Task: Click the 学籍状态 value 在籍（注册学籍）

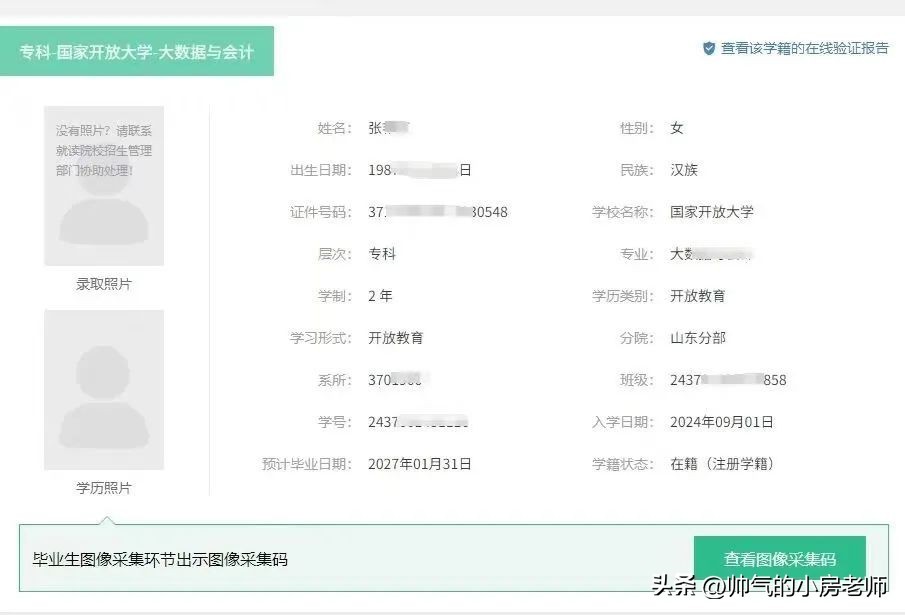Action: [x=722, y=464]
